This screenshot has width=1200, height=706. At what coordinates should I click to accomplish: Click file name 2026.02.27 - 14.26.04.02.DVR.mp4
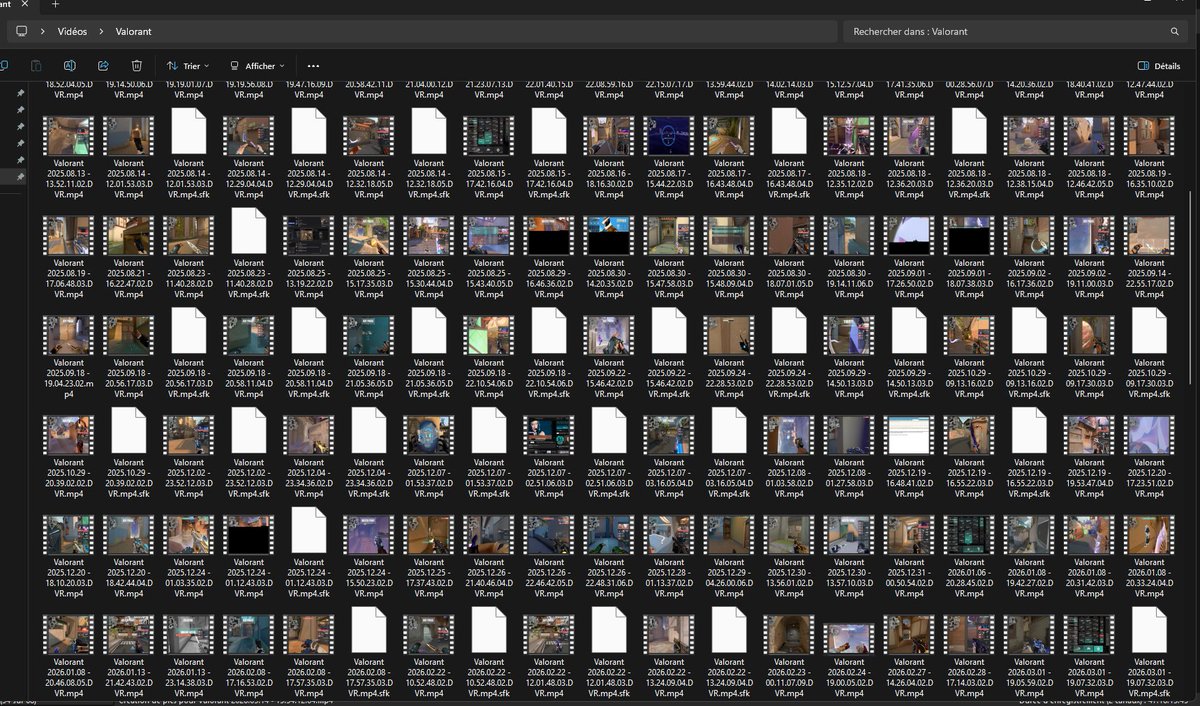click(909, 677)
